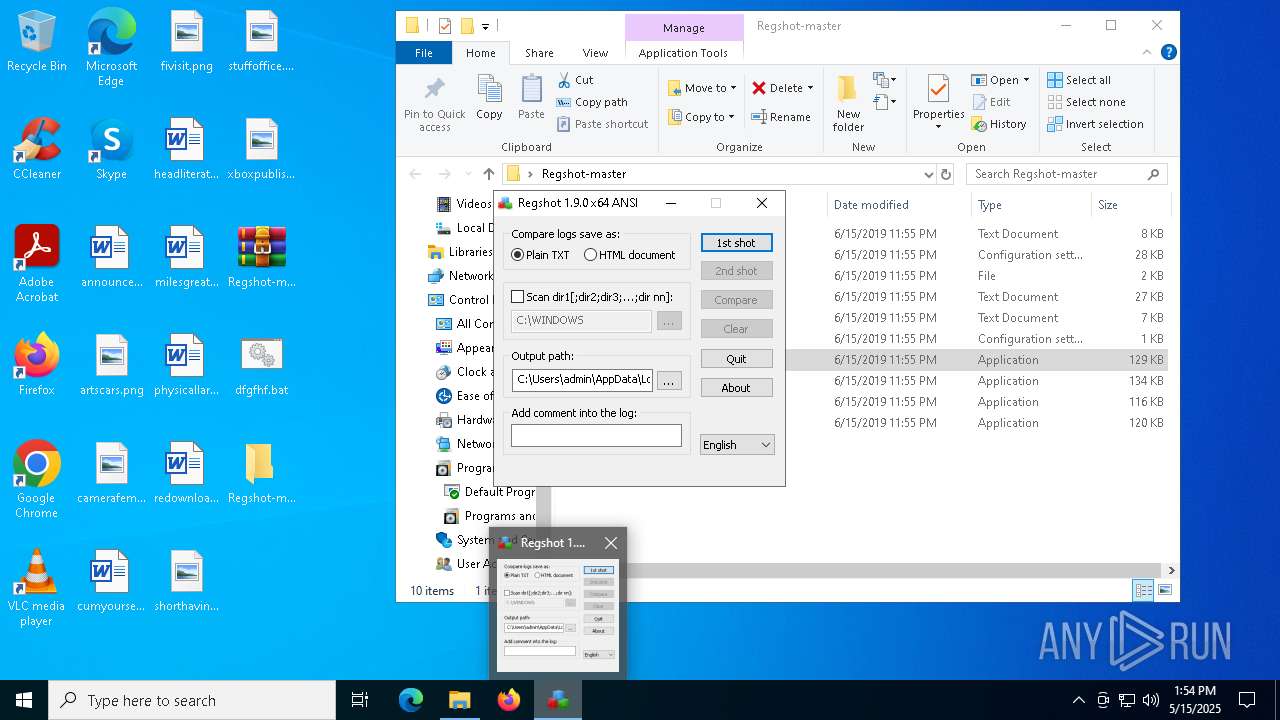Switch to the Home ribbon tab
This screenshot has width=1280, height=720.
point(481,53)
